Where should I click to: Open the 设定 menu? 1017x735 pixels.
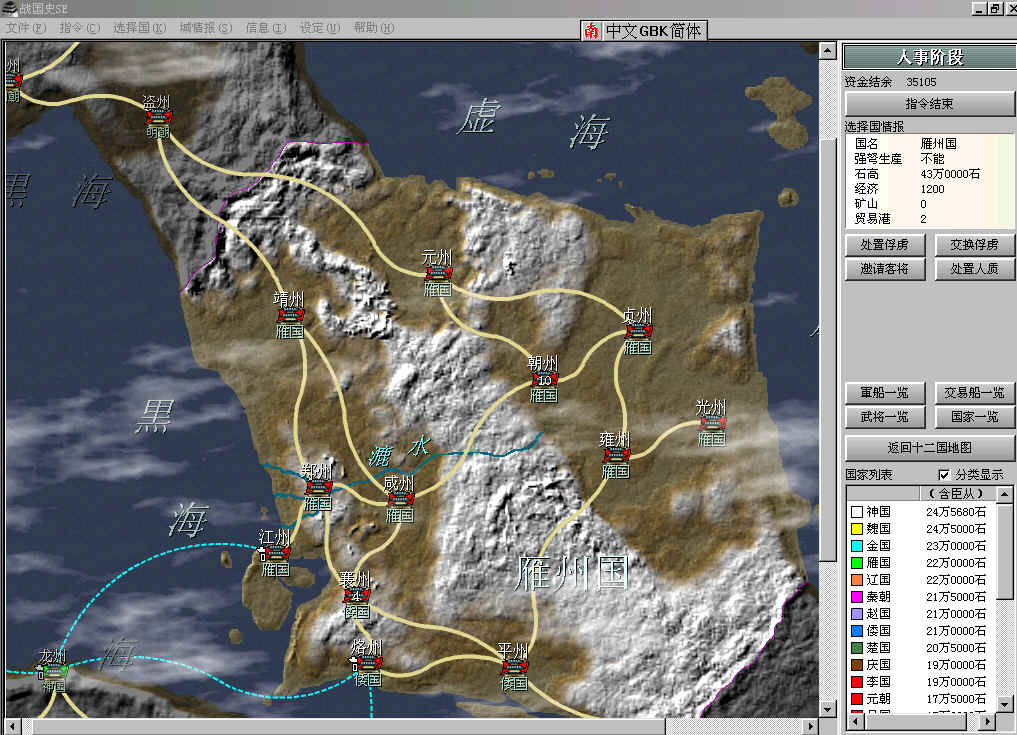(319, 28)
